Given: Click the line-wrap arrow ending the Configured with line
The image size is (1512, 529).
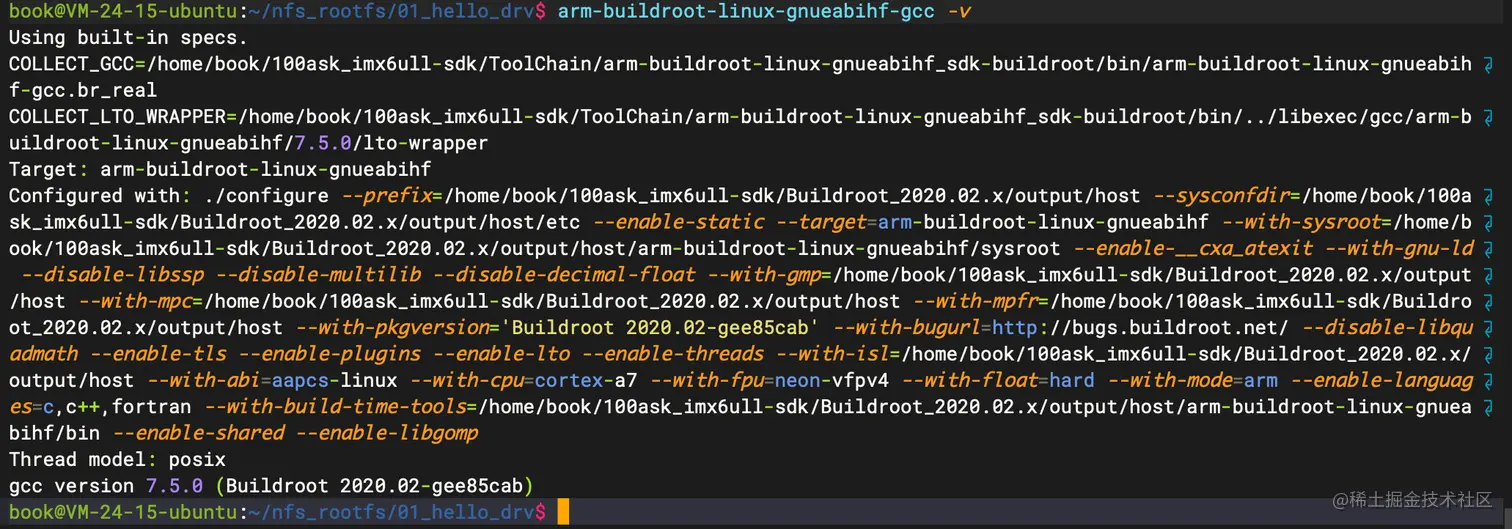Looking at the screenshot, I should click(x=1490, y=196).
